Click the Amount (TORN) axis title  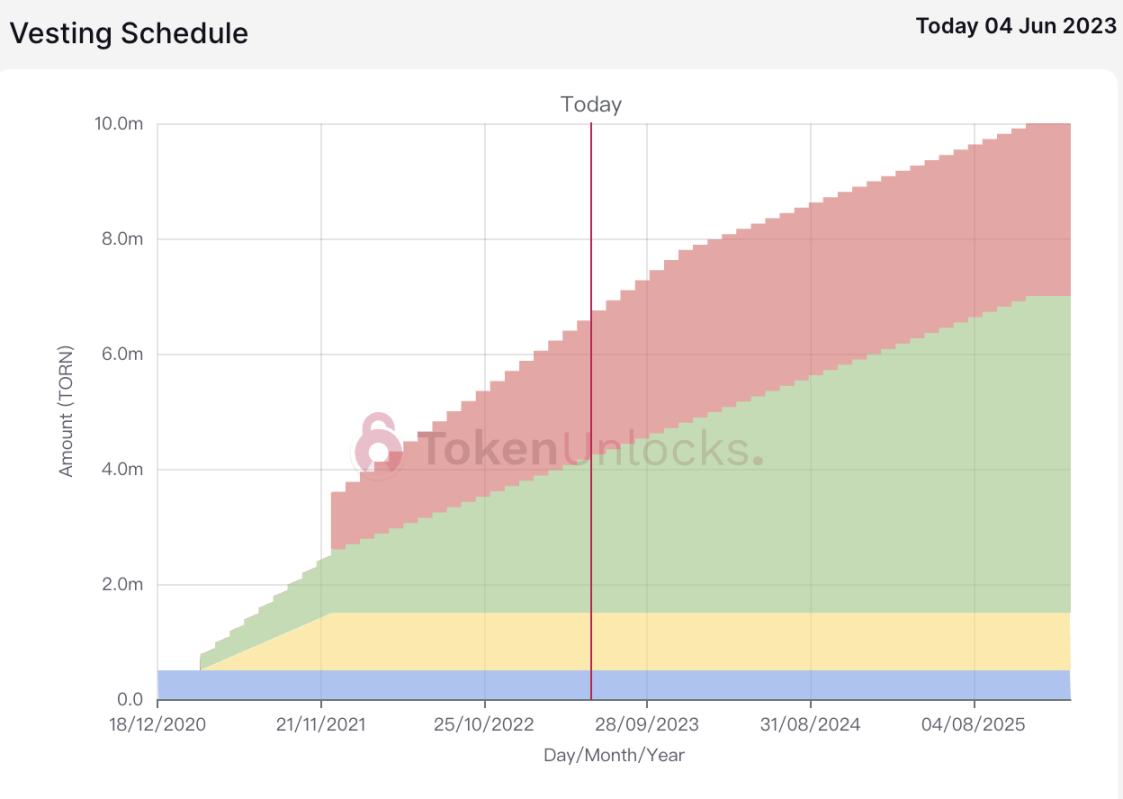[66, 411]
